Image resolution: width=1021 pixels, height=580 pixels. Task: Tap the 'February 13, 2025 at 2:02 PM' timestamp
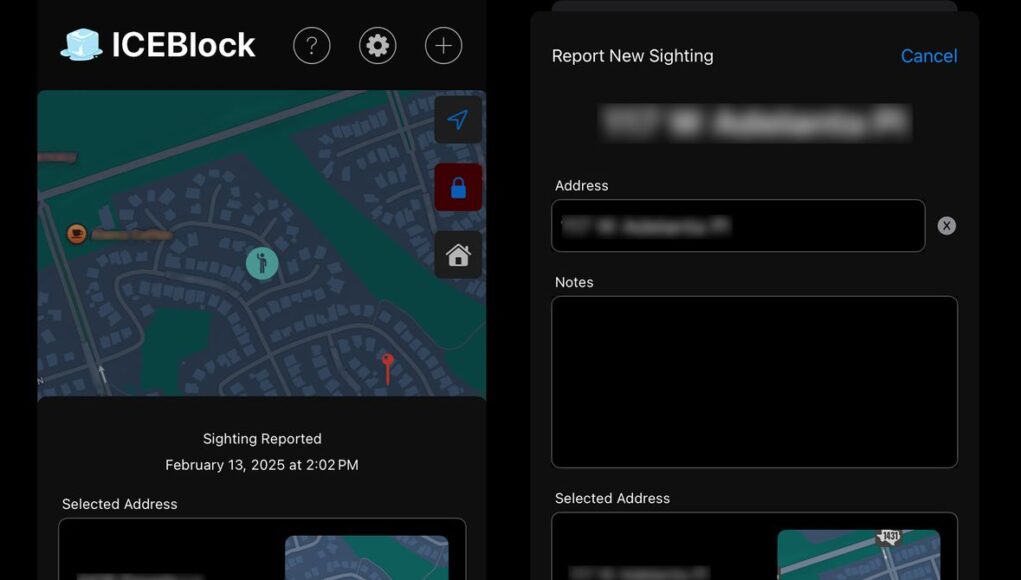tap(262, 465)
